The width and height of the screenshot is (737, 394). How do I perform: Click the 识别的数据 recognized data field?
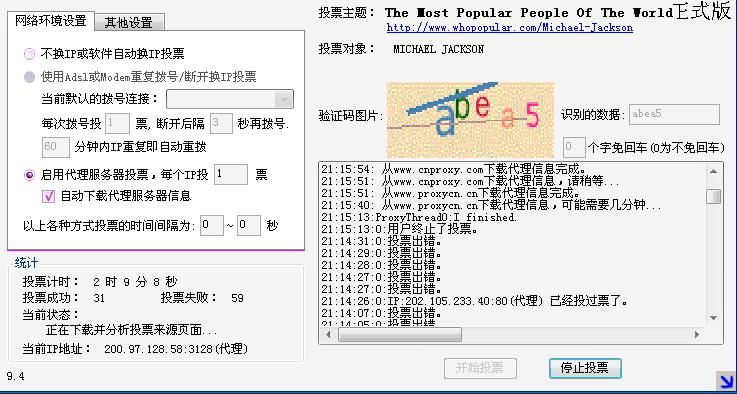pos(674,114)
